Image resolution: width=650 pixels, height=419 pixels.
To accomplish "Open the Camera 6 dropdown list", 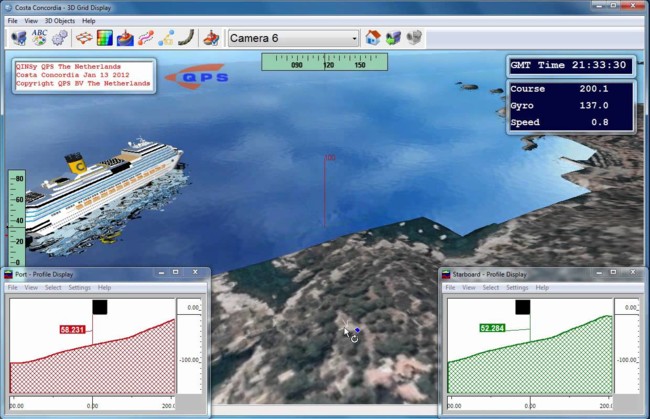I will pos(293,39).
